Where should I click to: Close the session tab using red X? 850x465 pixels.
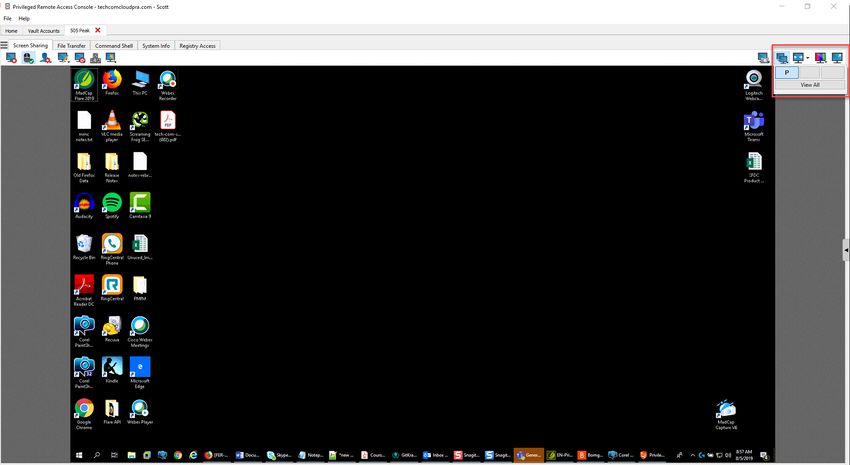point(98,30)
